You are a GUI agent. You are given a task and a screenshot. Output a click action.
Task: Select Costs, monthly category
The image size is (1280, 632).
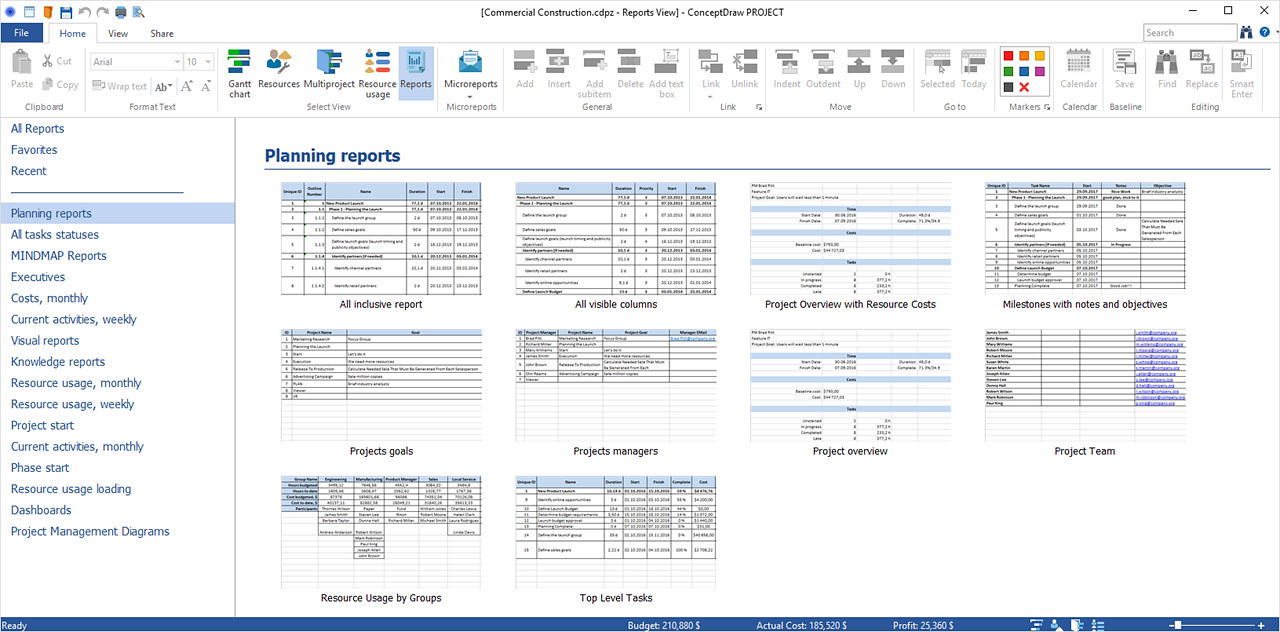coord(49,298)
